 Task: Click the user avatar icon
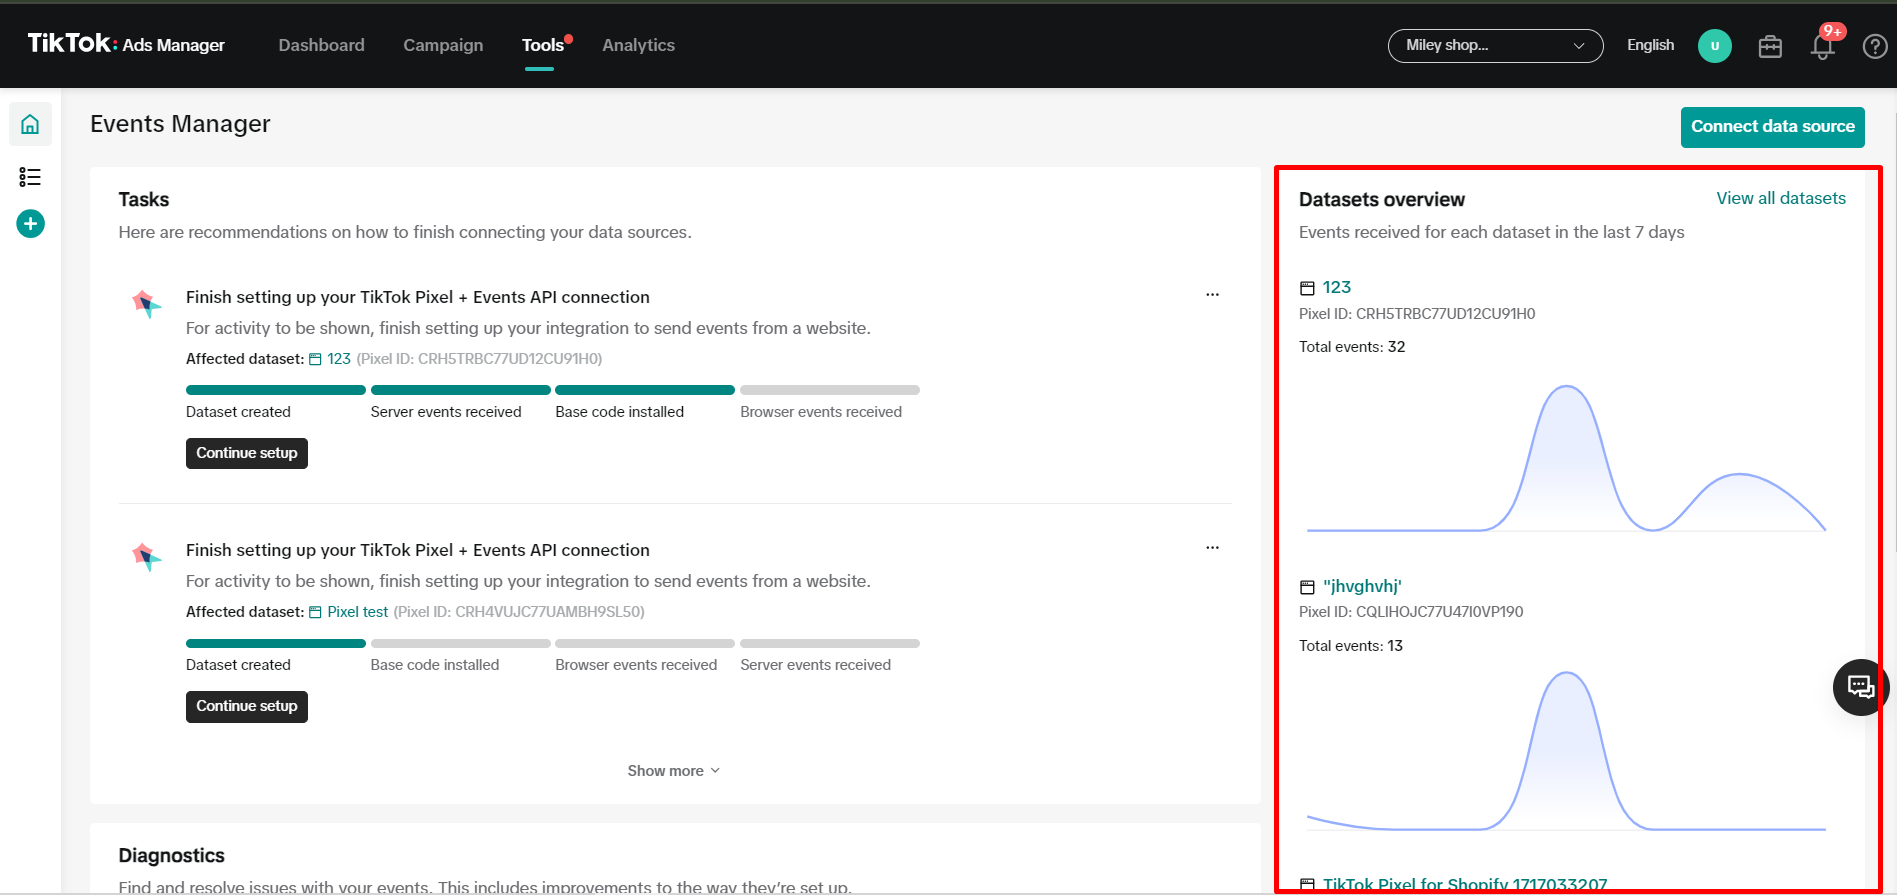(1714, 46)
